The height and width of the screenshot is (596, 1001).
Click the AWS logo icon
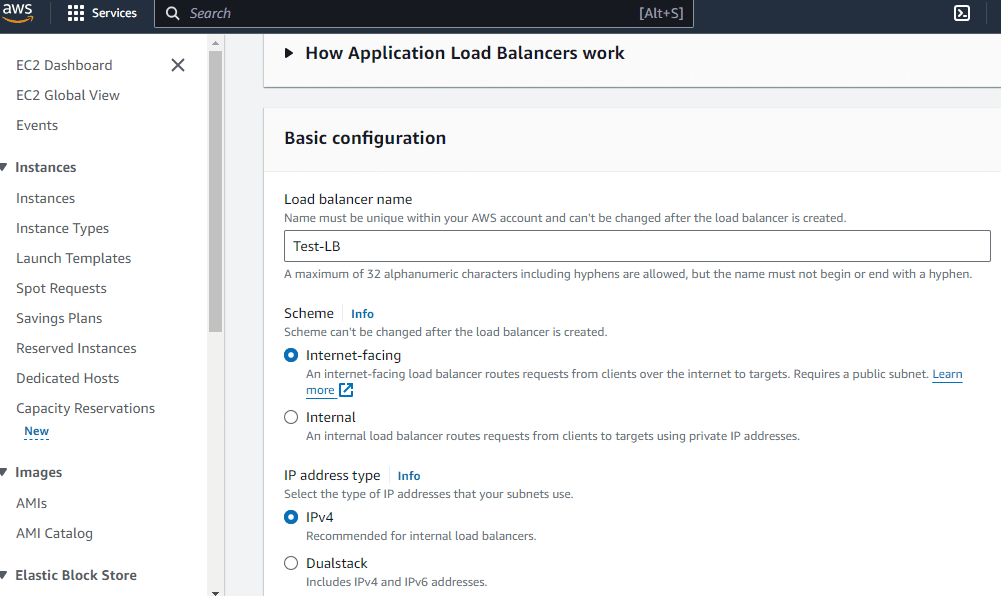(19, 13)
